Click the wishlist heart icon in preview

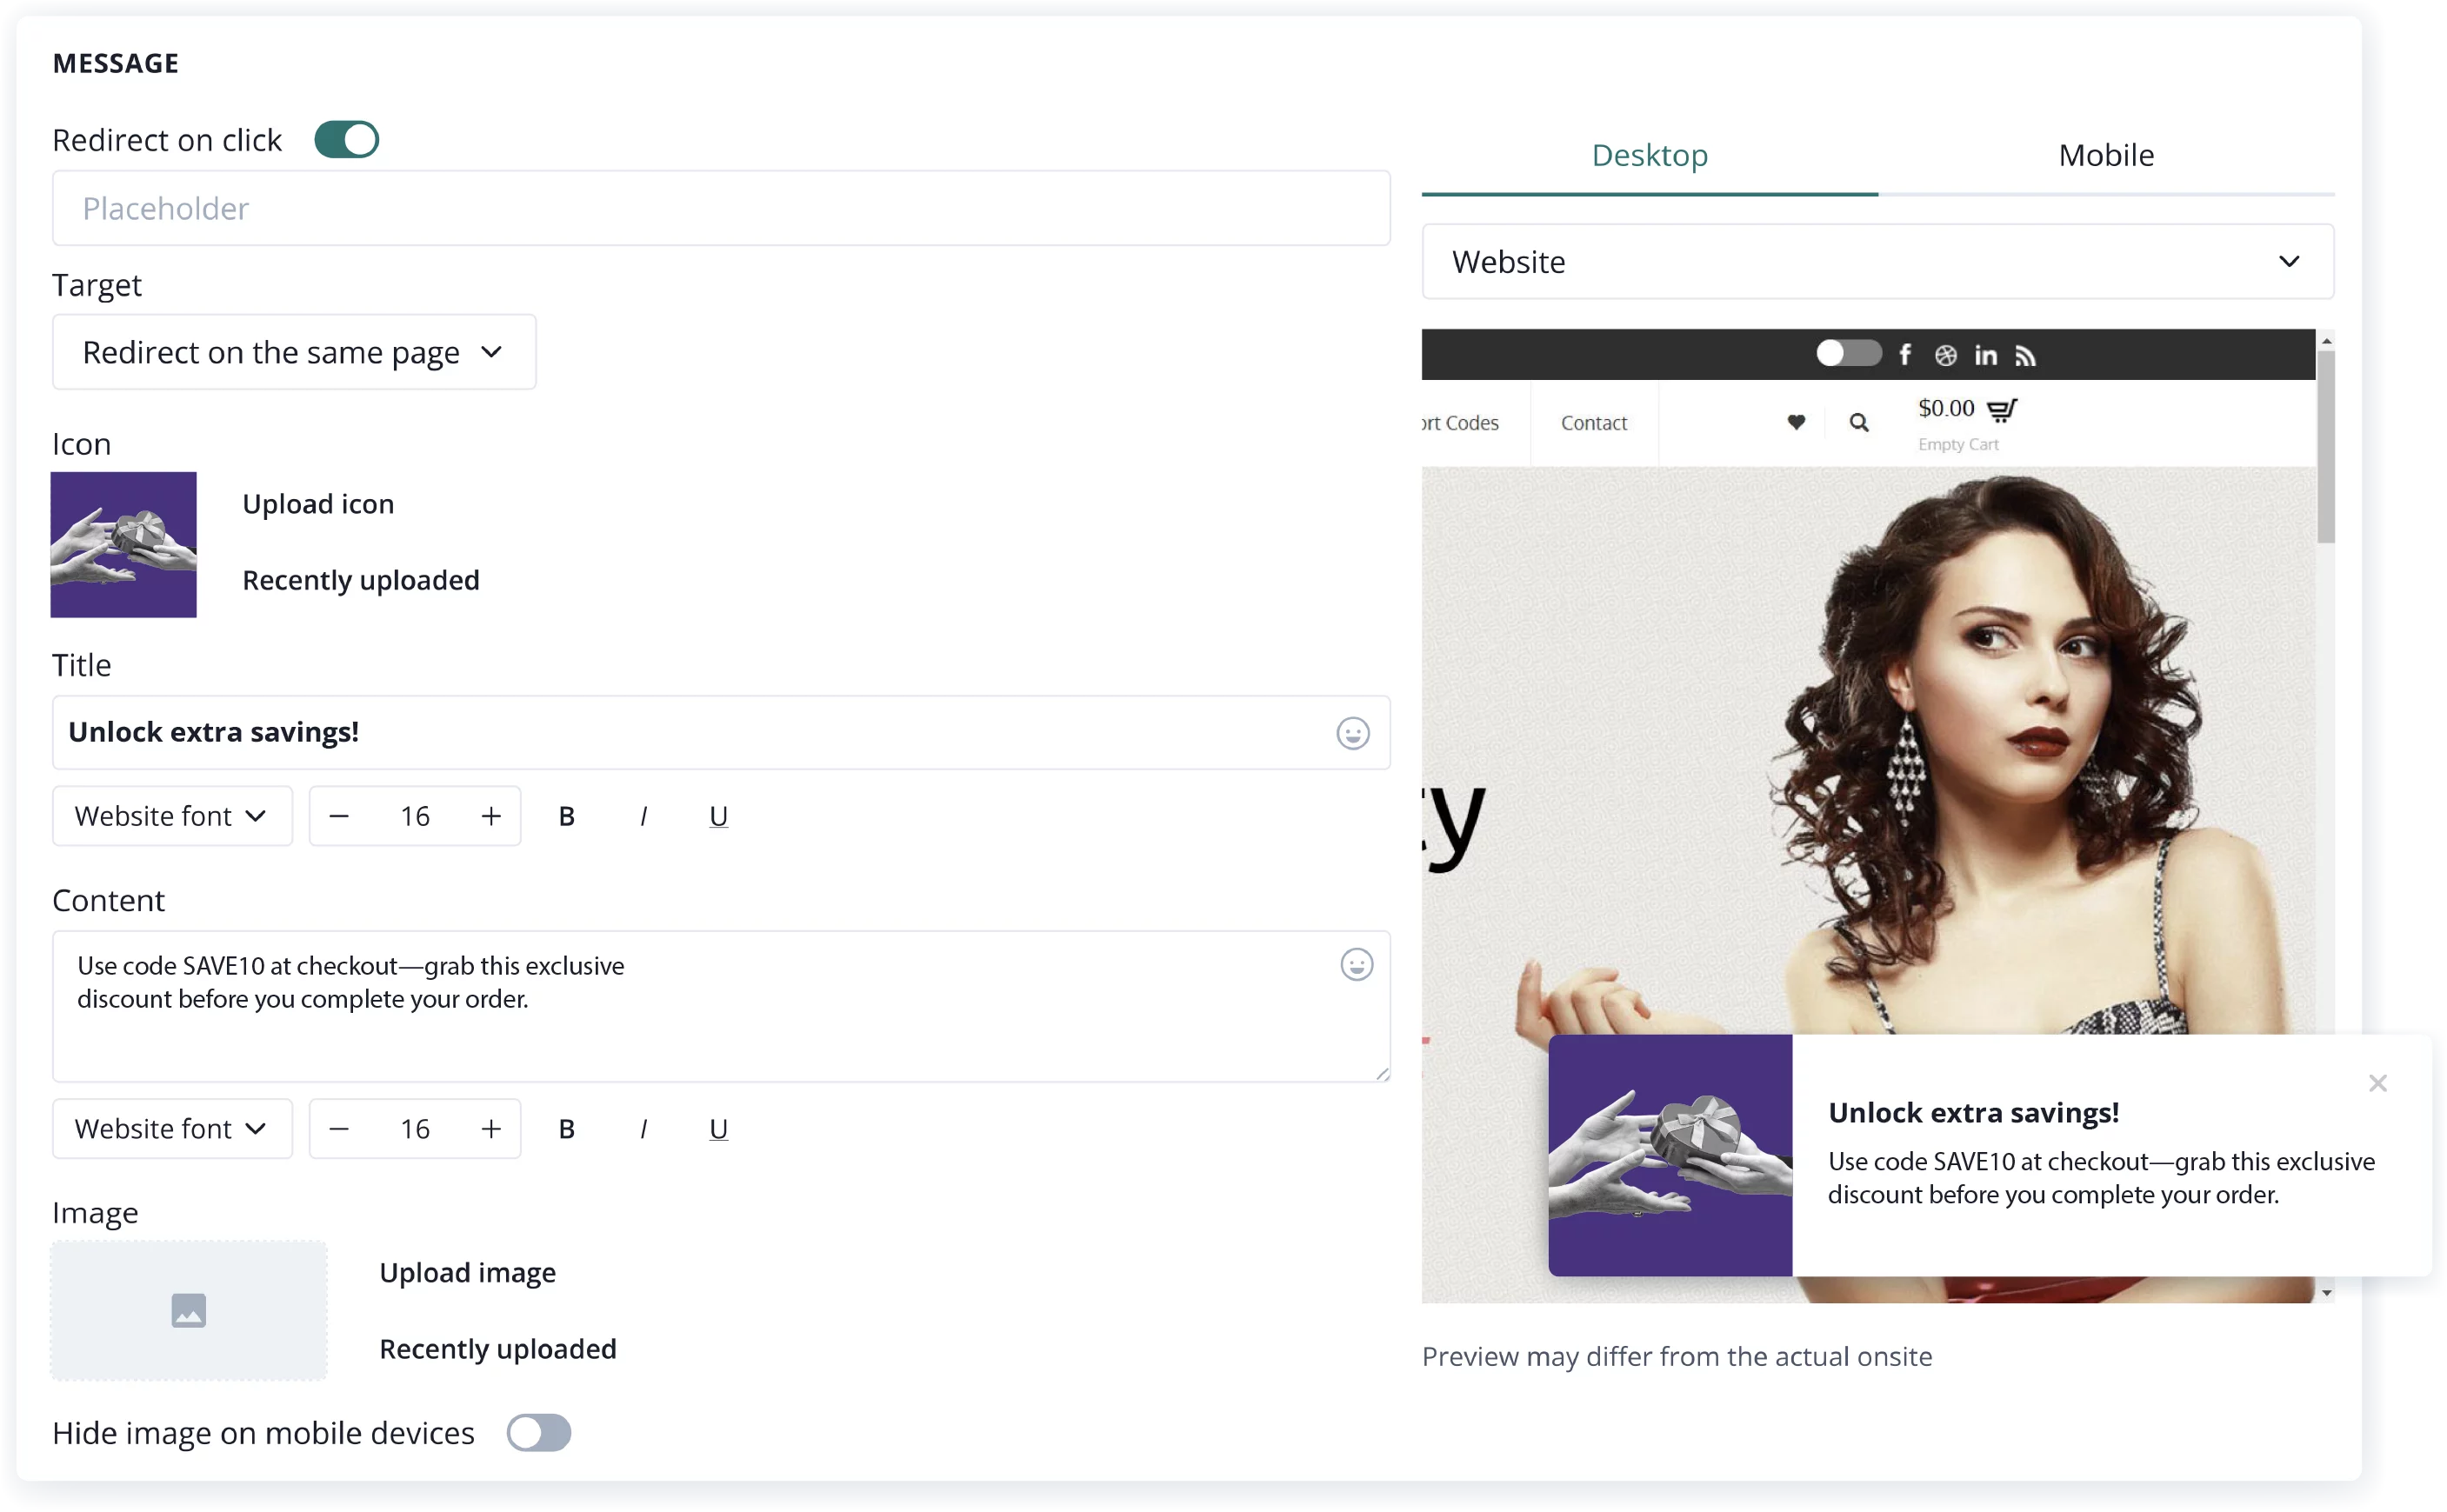point(1796,422)
